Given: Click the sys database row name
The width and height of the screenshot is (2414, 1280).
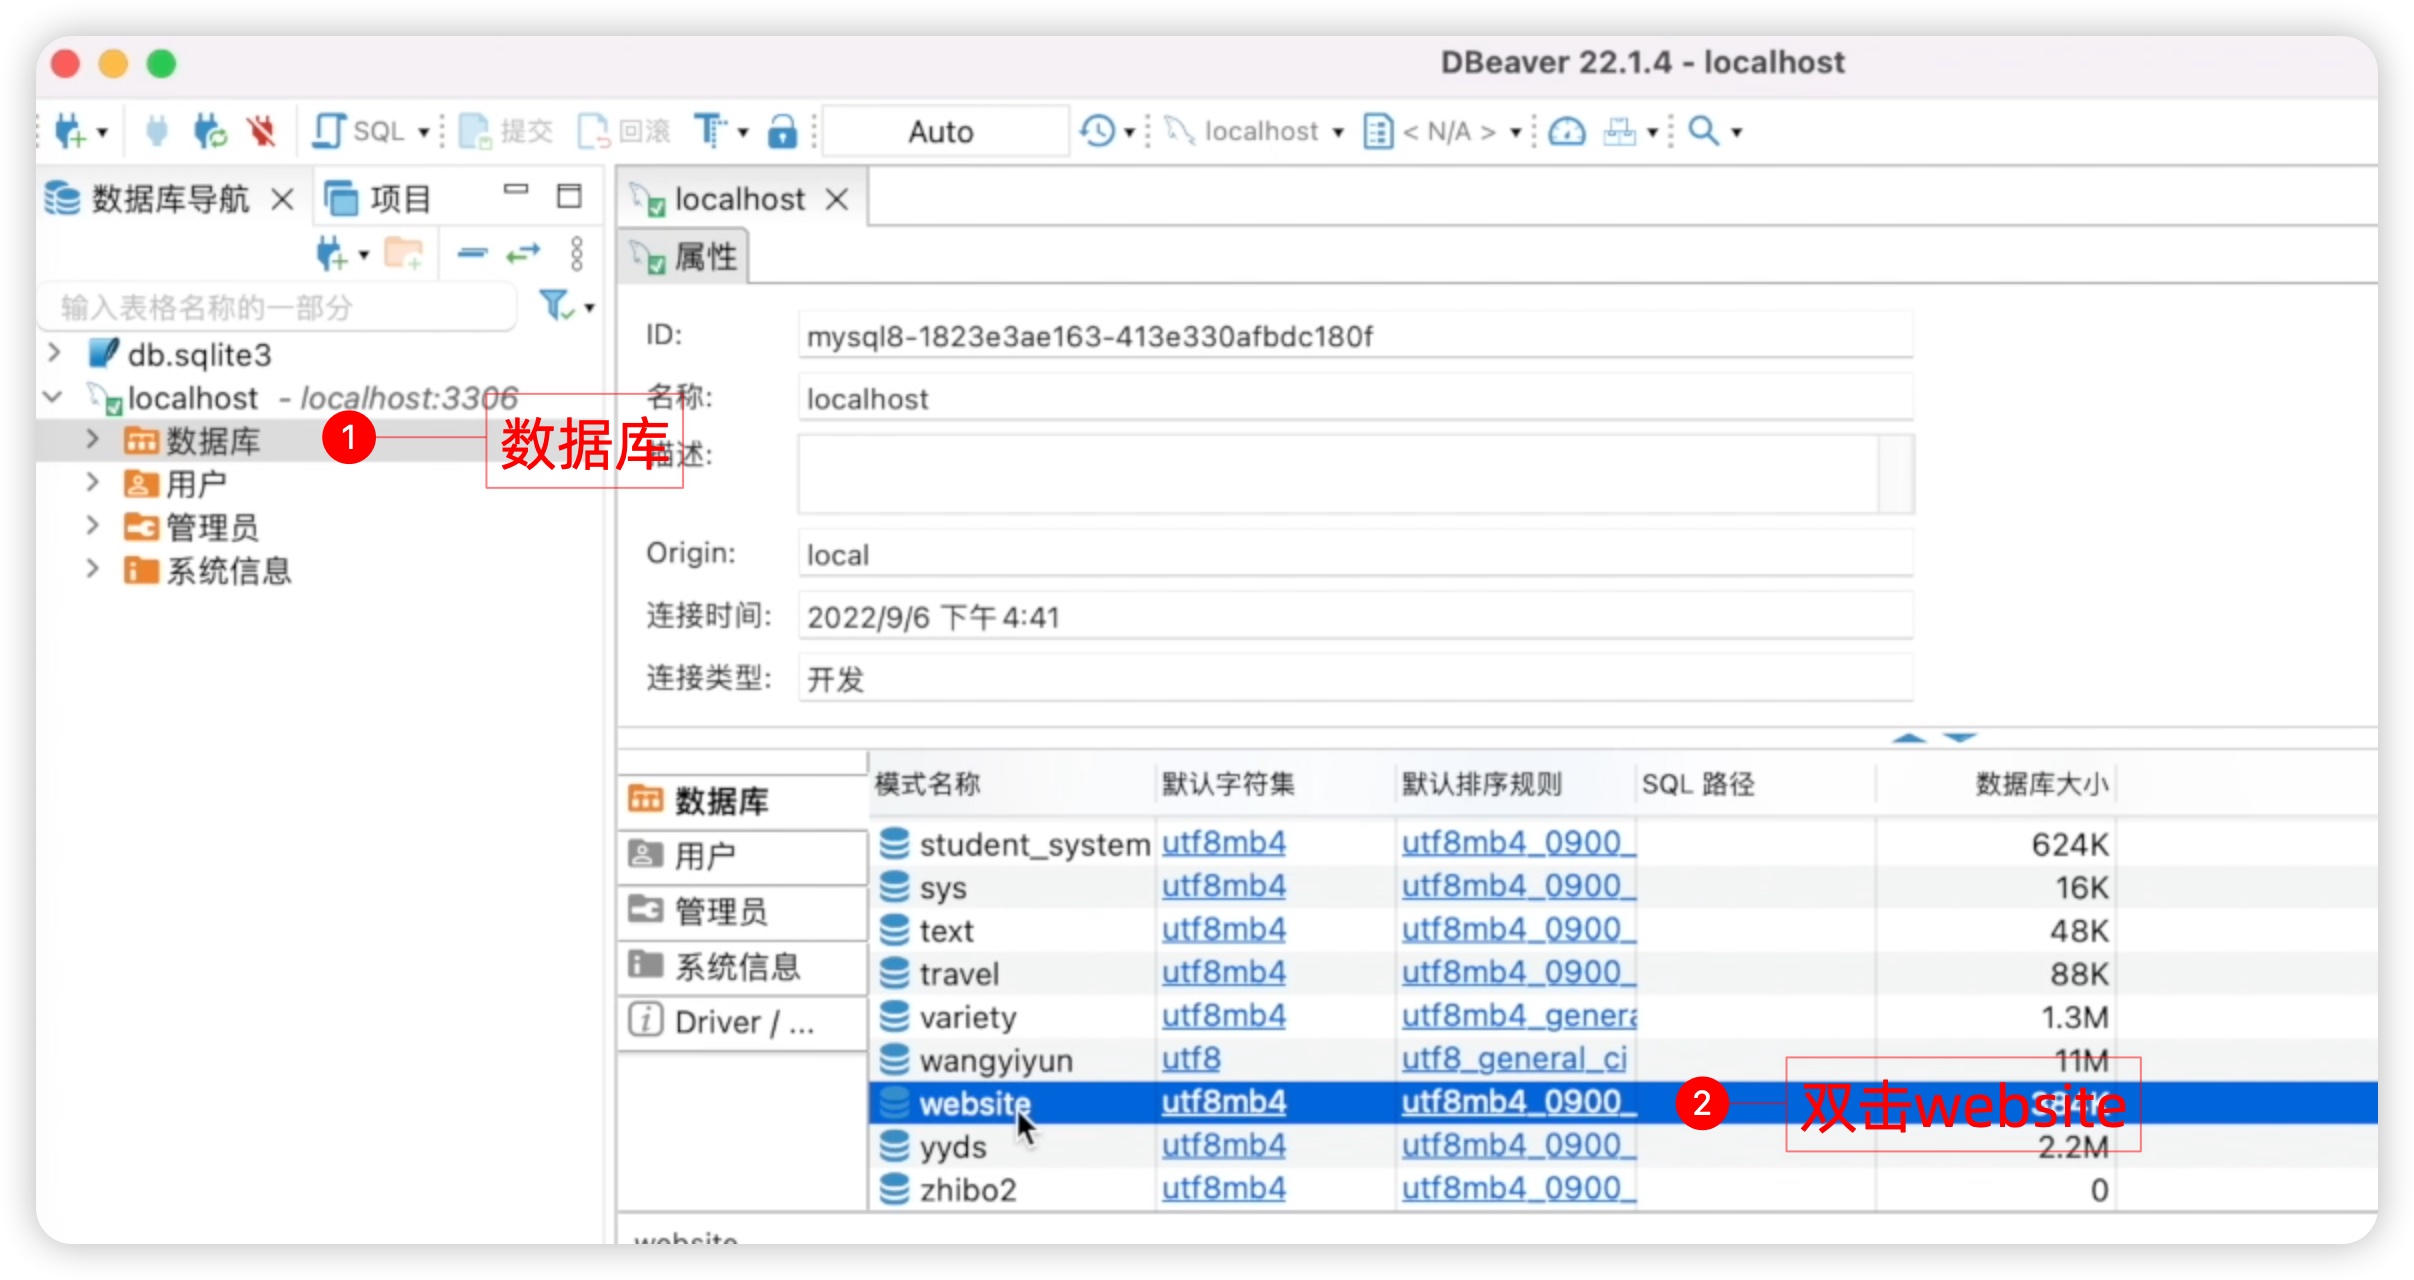Looking at the screenshot, I should click(943, 888).
